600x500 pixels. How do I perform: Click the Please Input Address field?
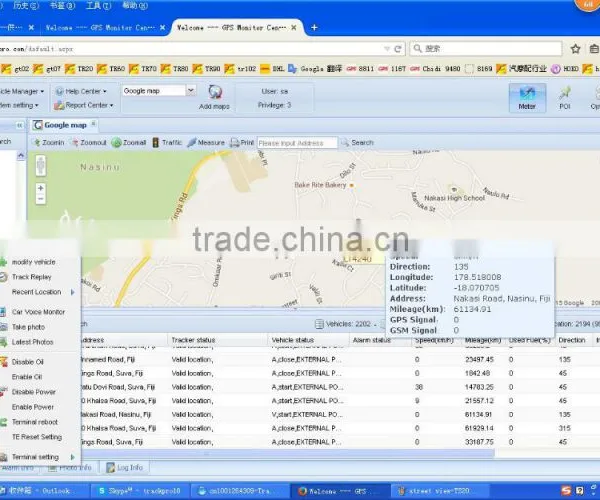tap(297, 143)
